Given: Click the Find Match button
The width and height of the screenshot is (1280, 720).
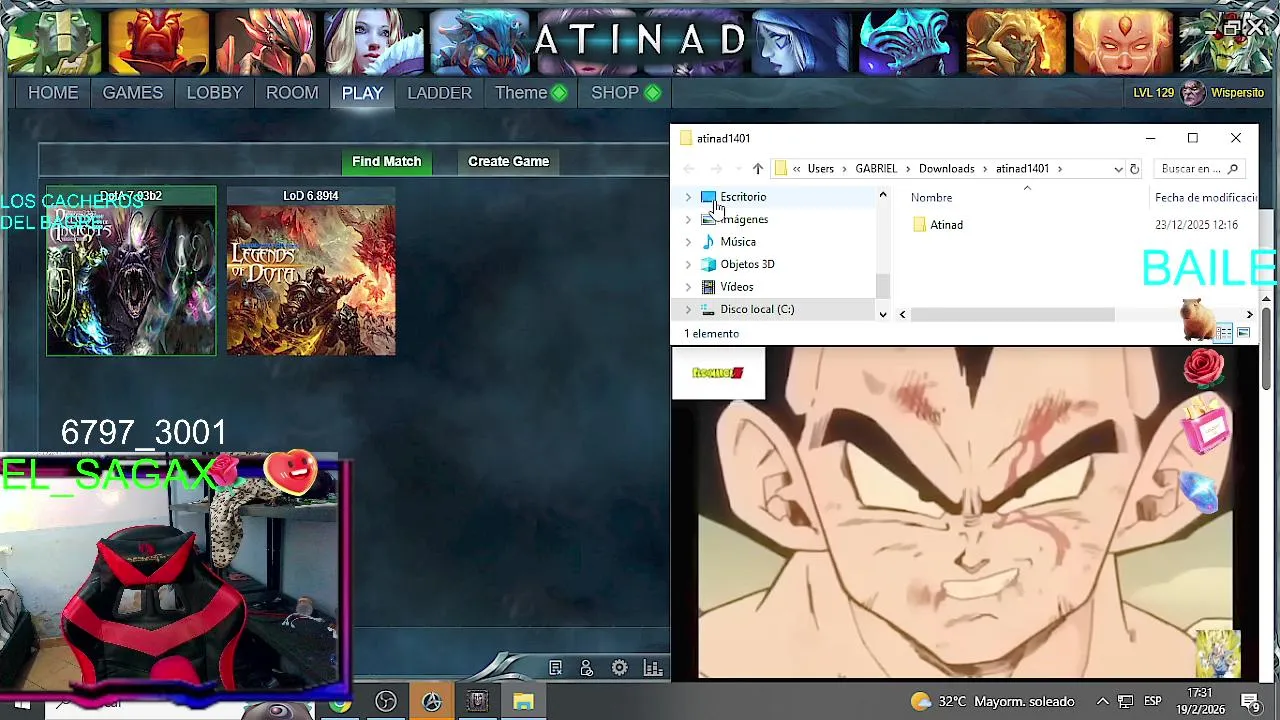Looking at the screenshot, I should (386, 161).
